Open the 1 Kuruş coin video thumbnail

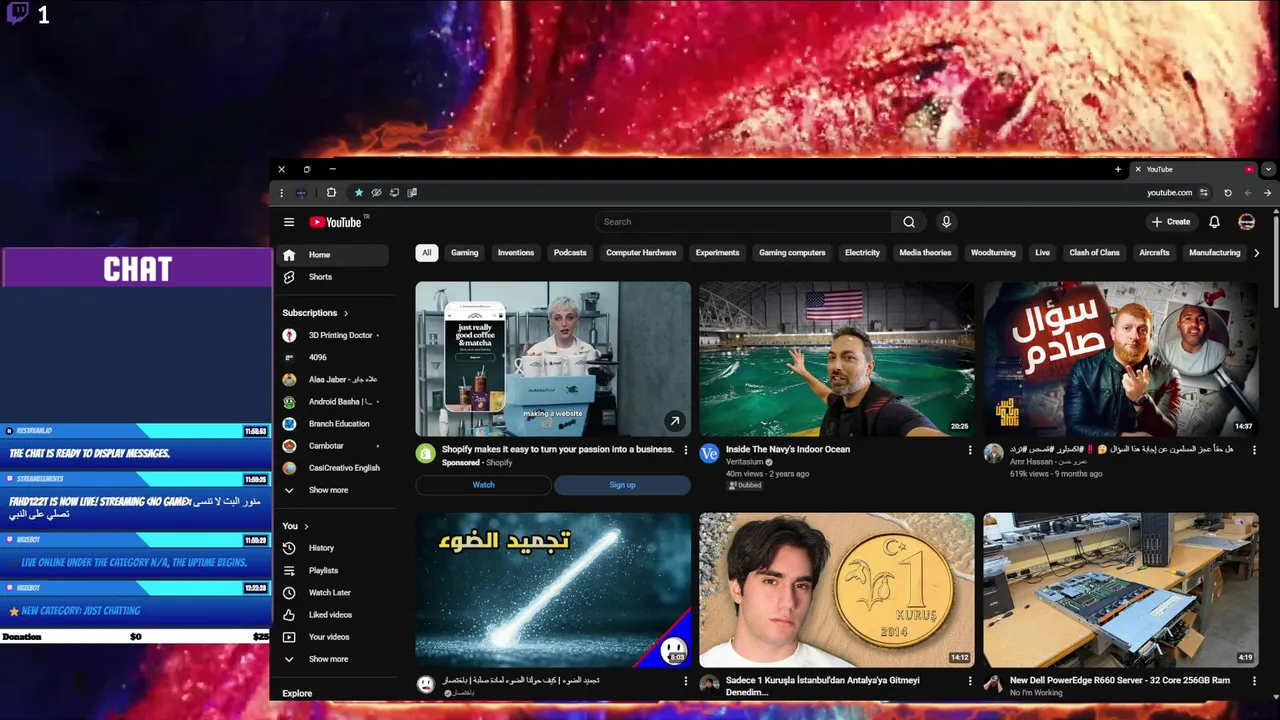[837, 590]
